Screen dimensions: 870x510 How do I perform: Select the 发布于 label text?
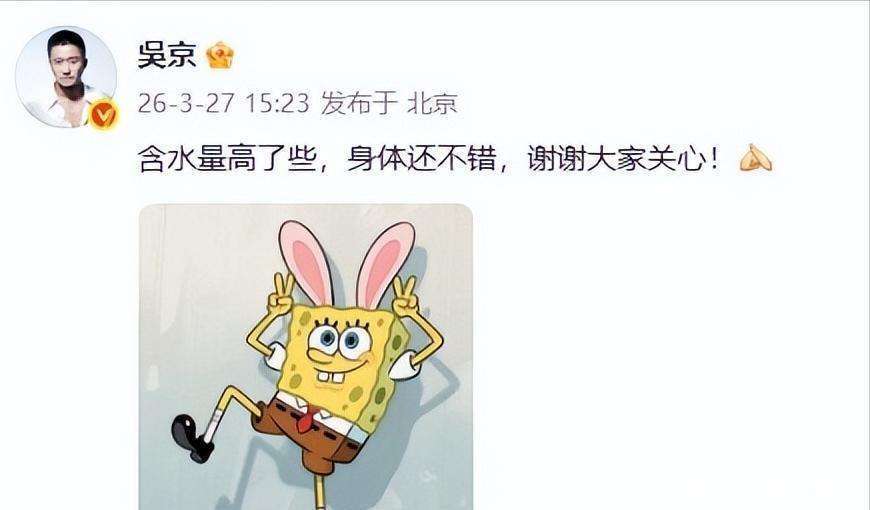[x=359, y=104]
